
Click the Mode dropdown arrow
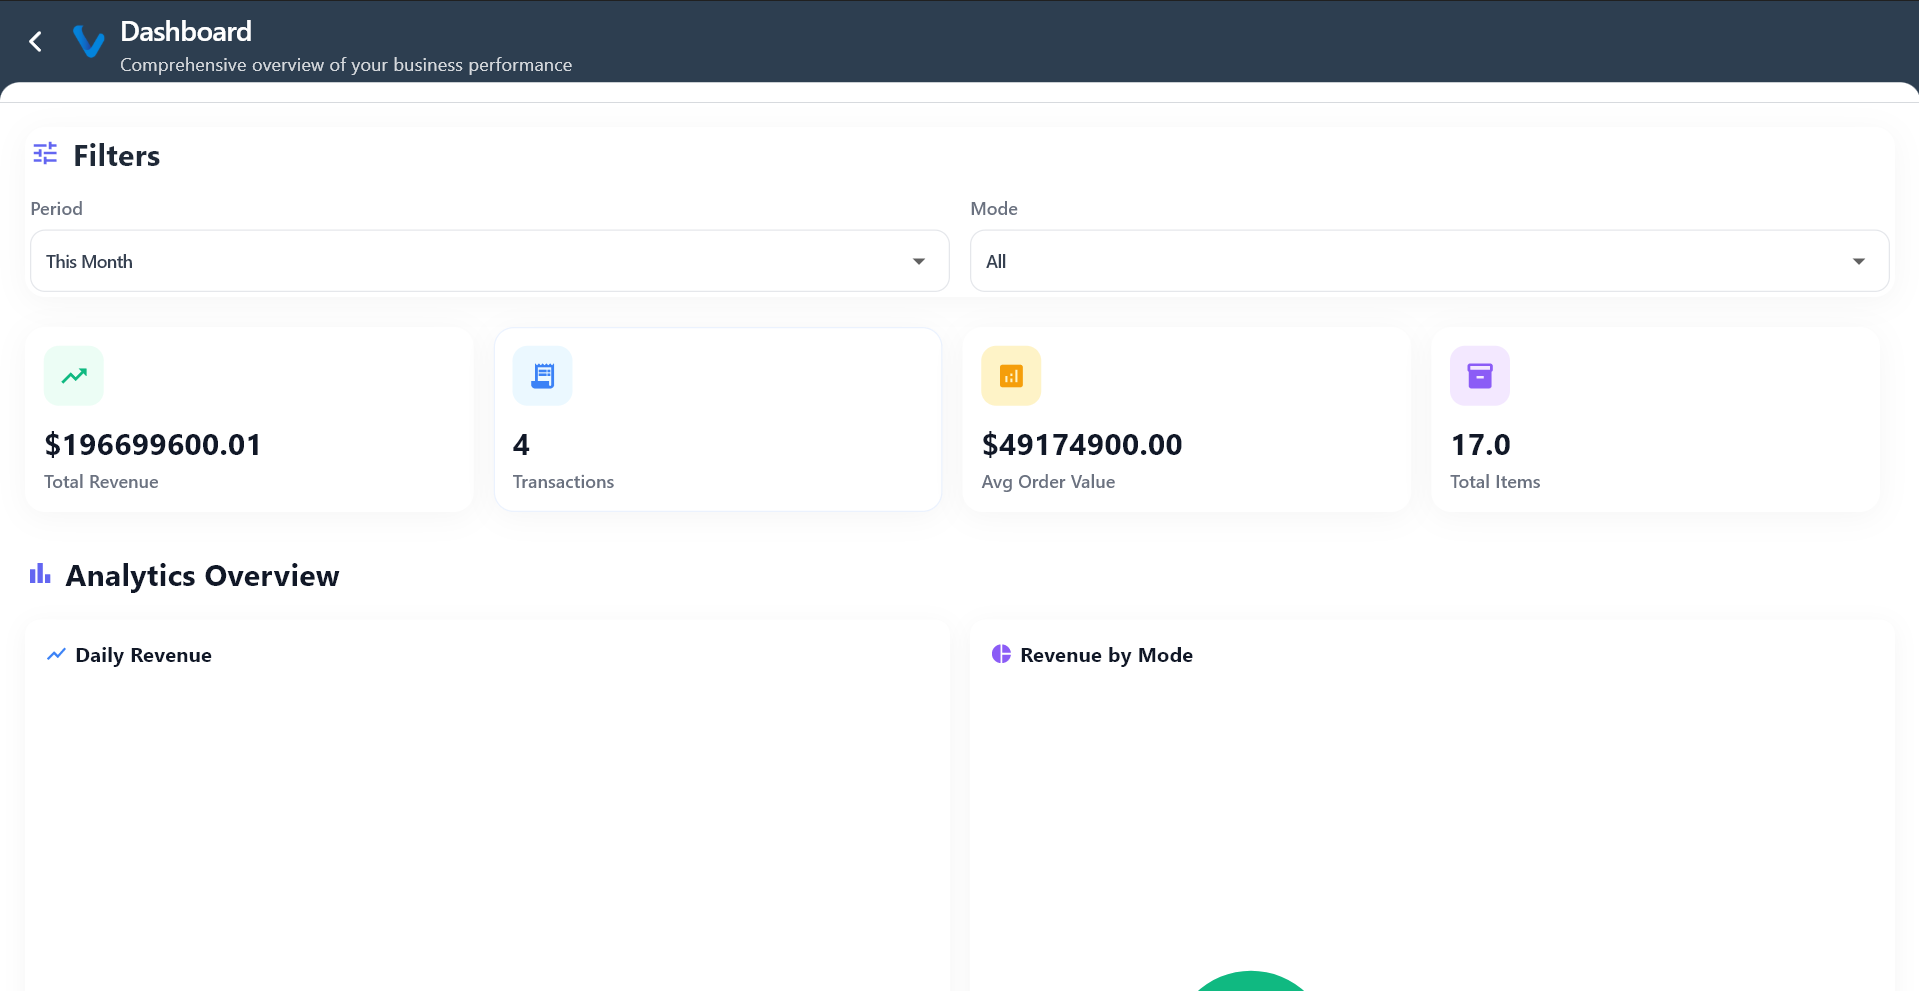pyautogui.click(x=1859, y=261)
